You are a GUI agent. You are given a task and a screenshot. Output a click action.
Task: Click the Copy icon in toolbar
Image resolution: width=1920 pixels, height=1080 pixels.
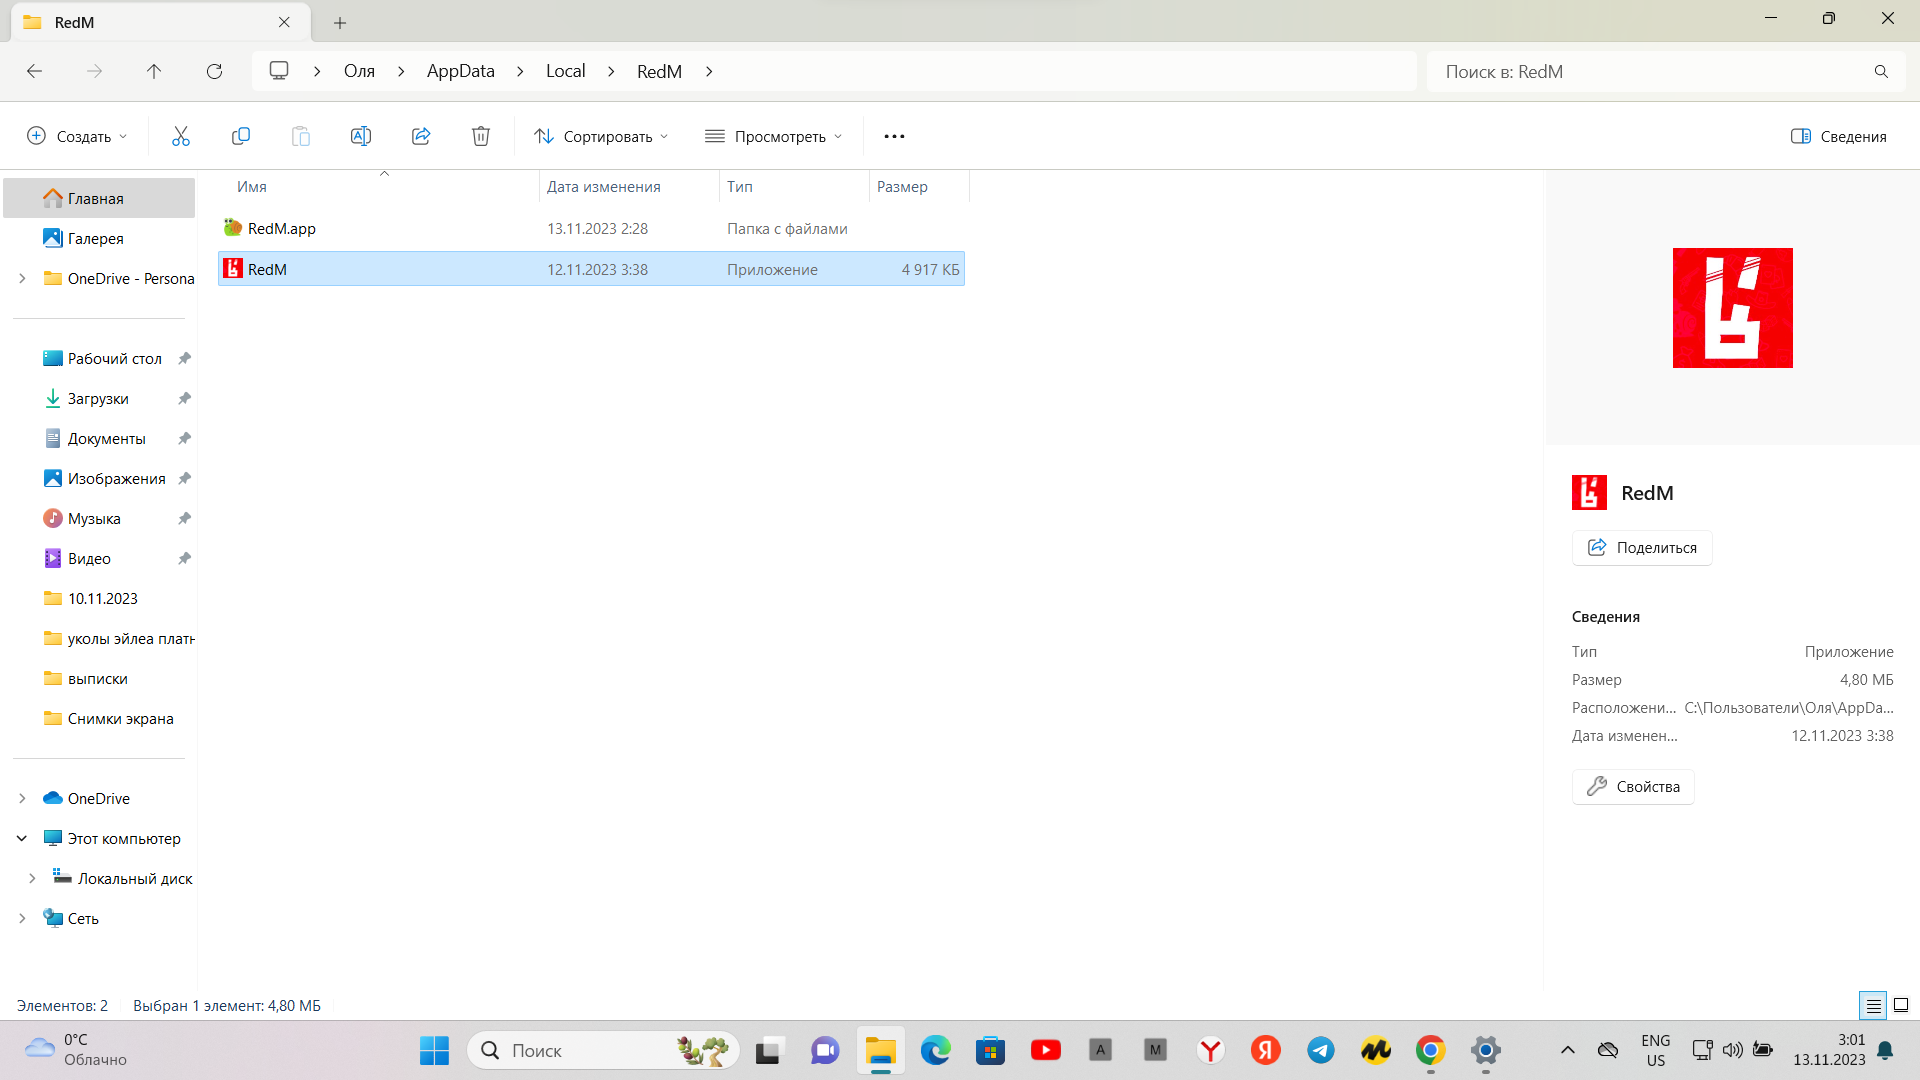tap(241, 136)
